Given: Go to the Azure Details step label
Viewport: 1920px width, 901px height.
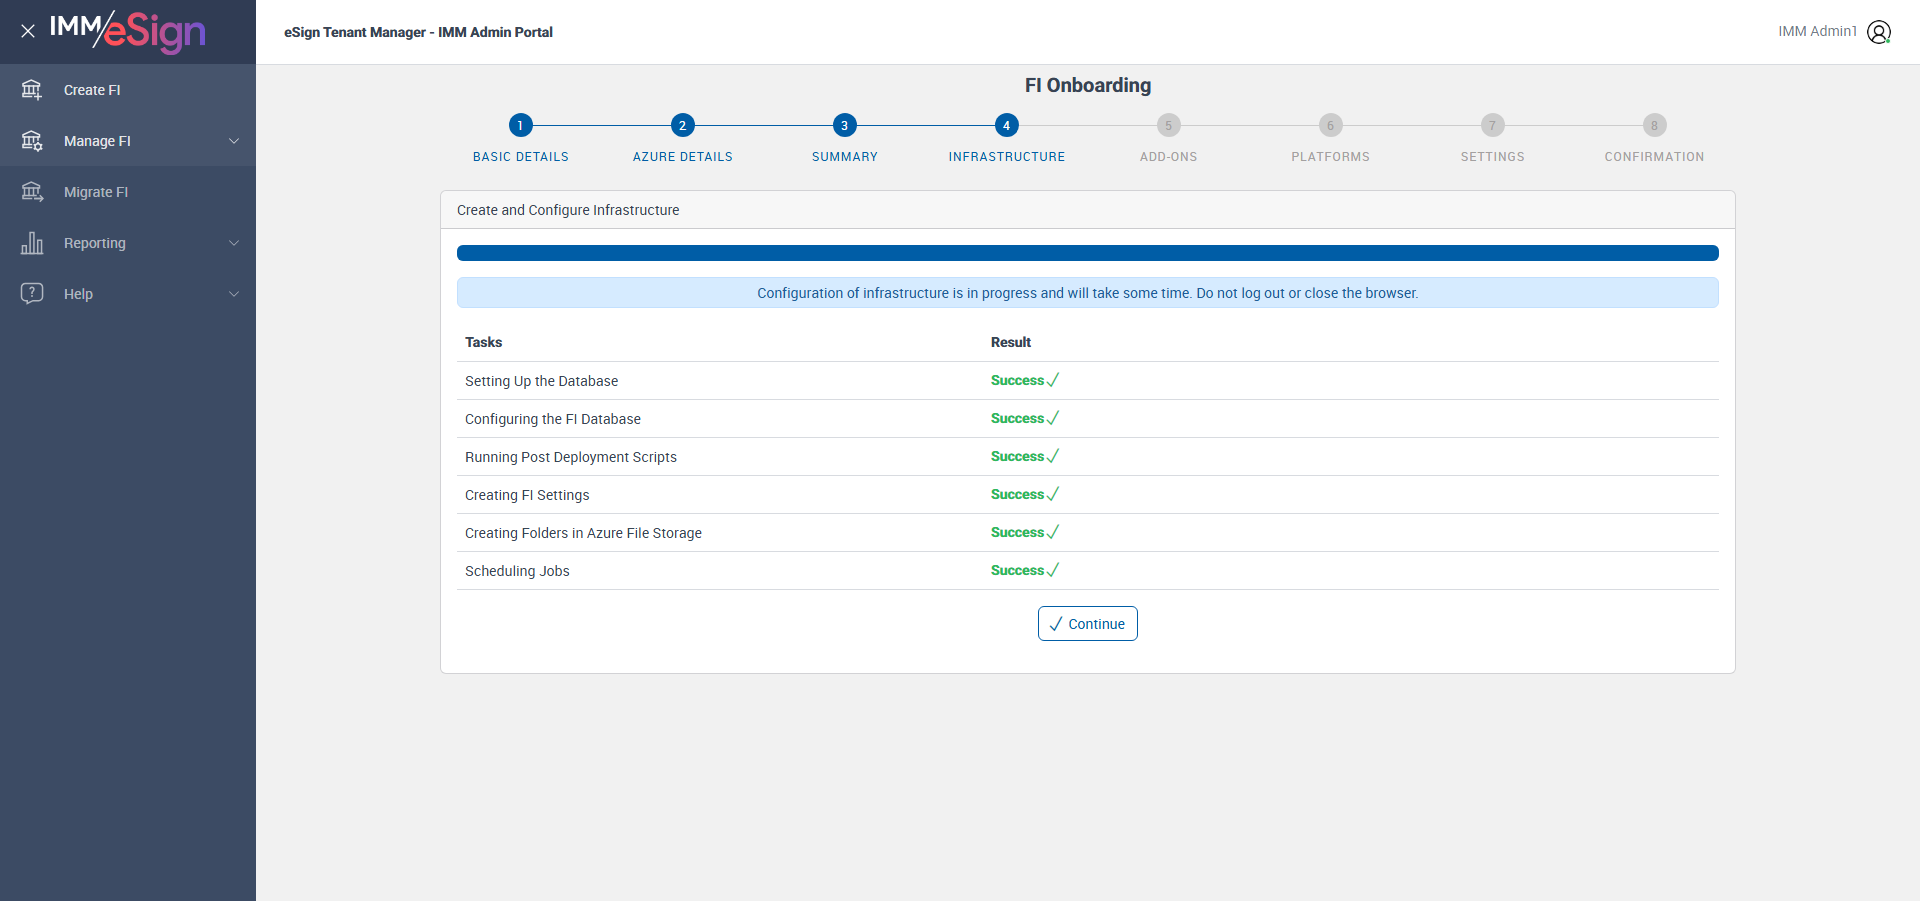Looking at the screenshot, I should 683,157.
